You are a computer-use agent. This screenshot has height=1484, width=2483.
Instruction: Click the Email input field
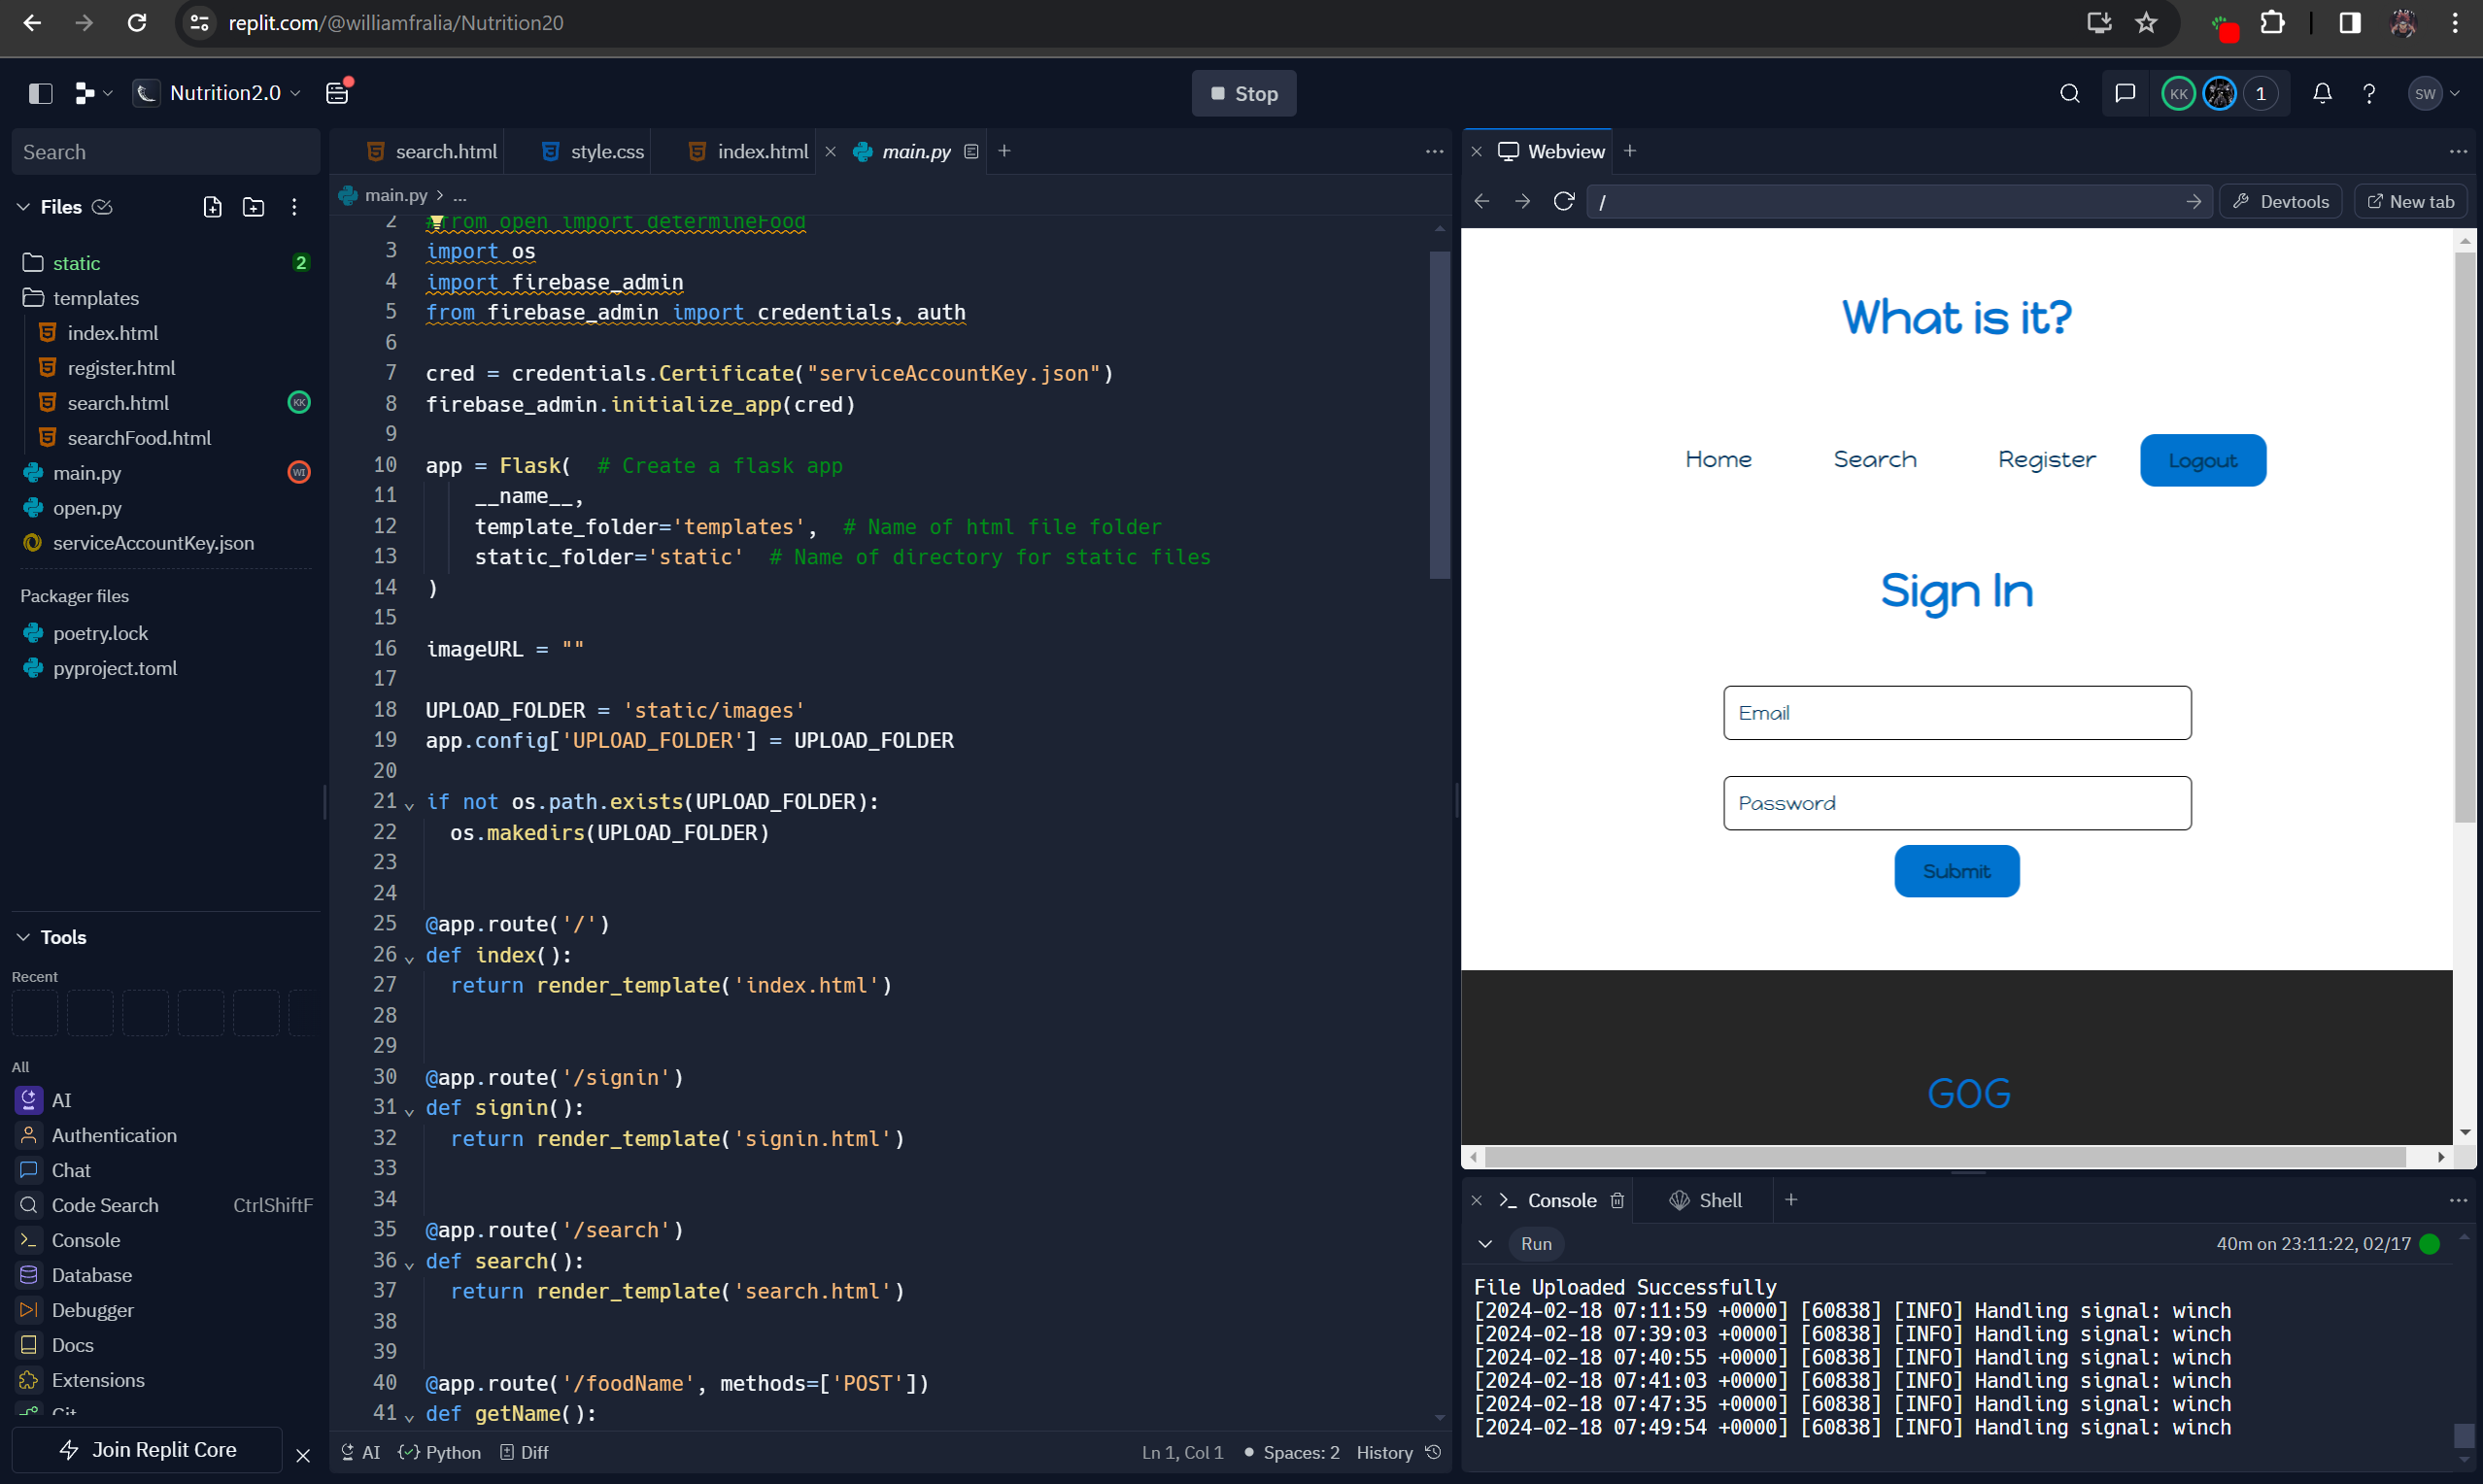(1956, 713)
